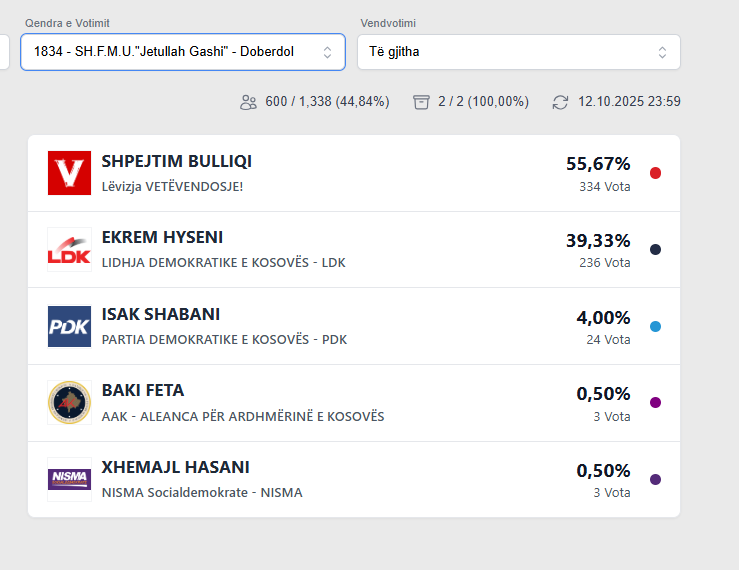Click the blue dot for Isak Shabani
This screenshot has height=570, width=739.
click(x=655, y=326)
